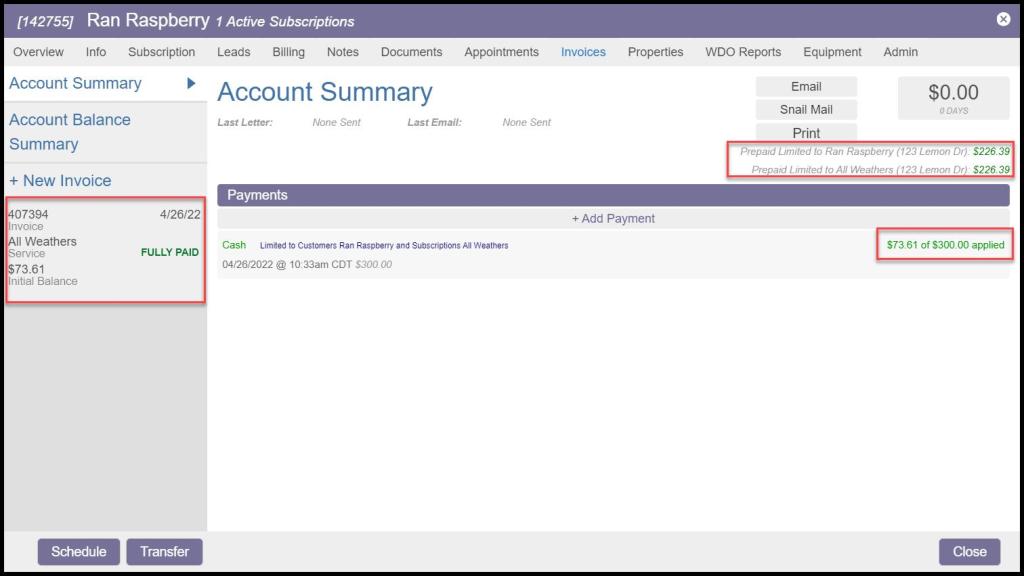This screenshot has width=1024, height=576.
Task: Click the Schedule button
Action: [x=79, y=552]
